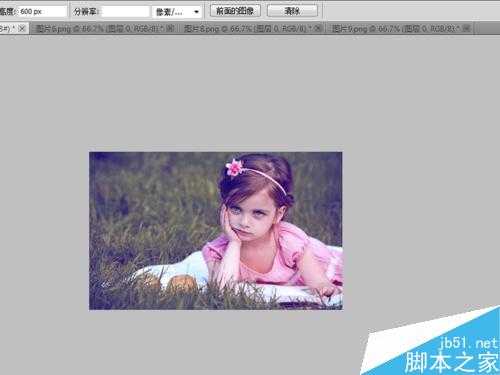
Task: Close the active leftmost document tab
Action: 22,29
